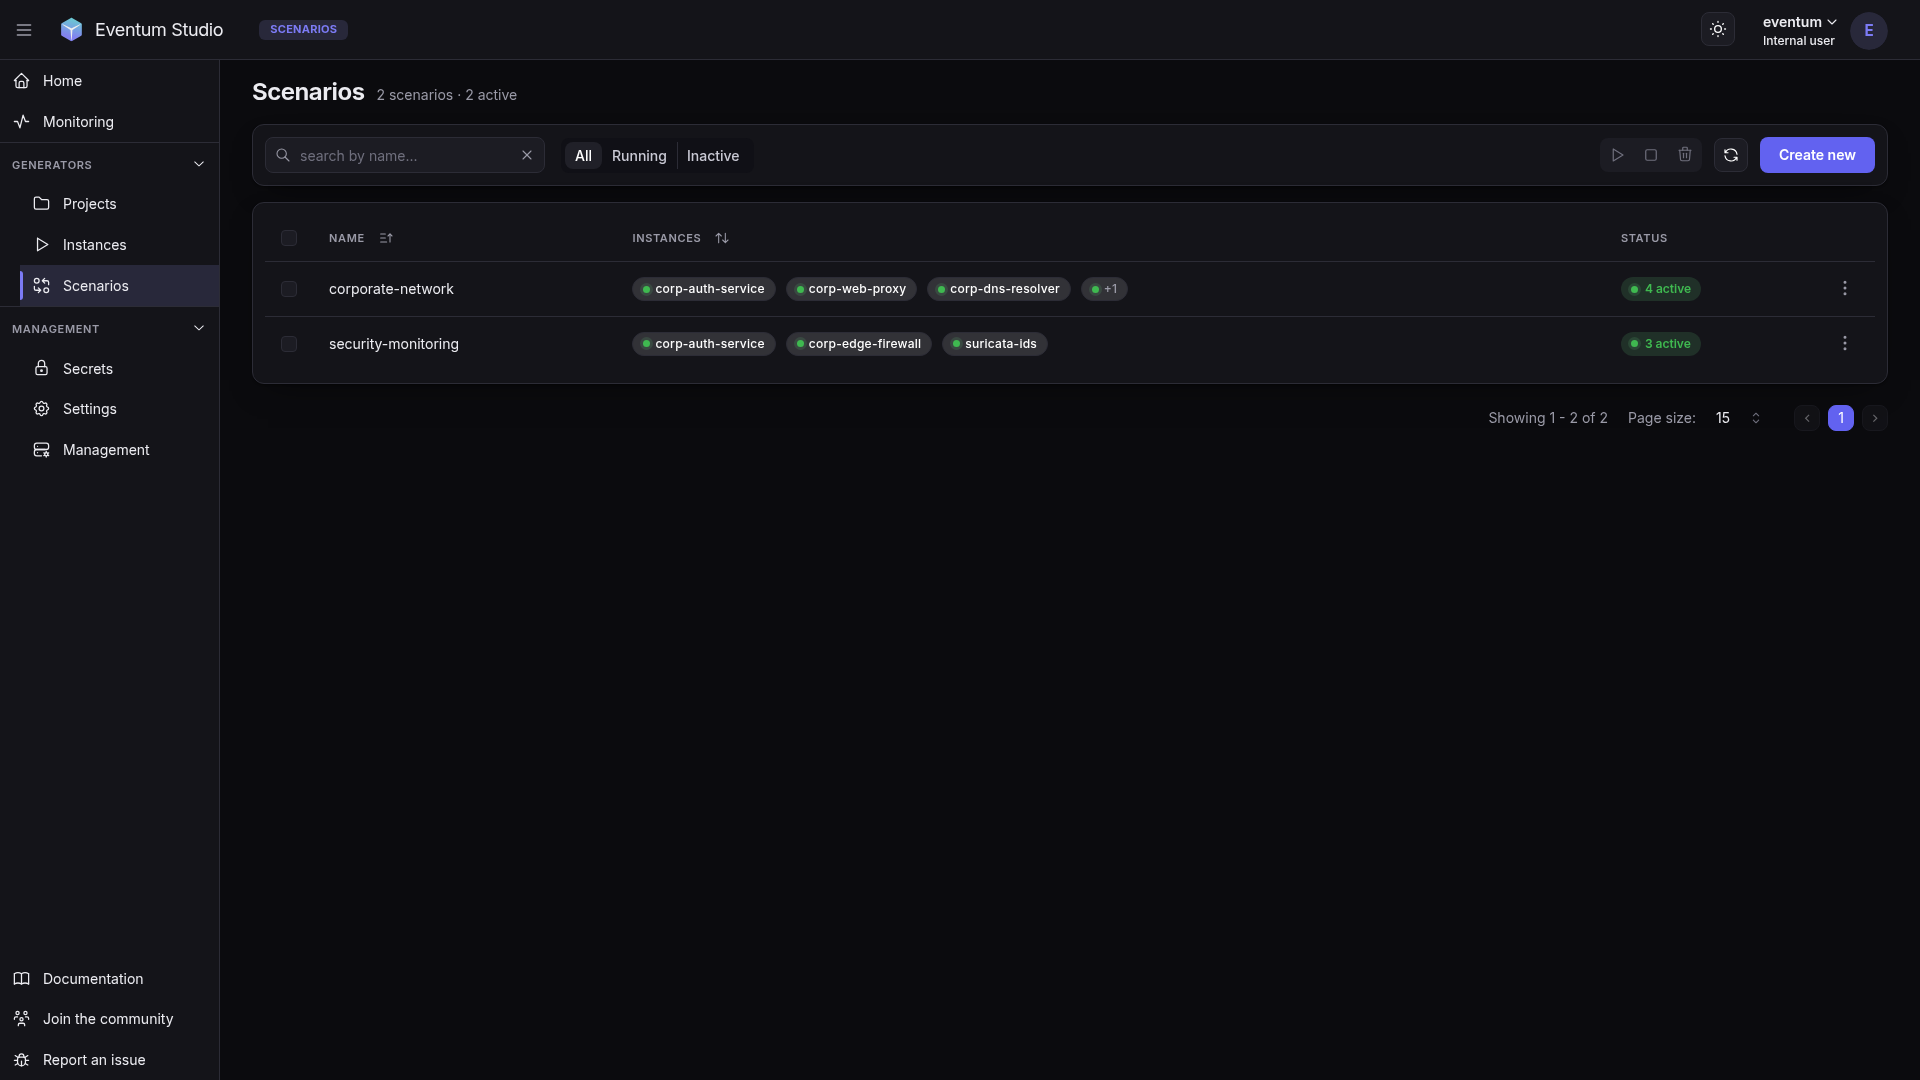
Task: Click Create new button
Action: click(1817, 155)
